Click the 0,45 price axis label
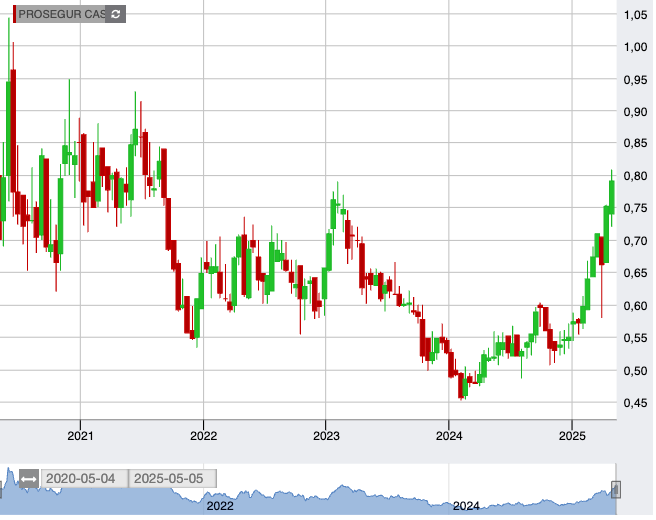 pos(635,403)
